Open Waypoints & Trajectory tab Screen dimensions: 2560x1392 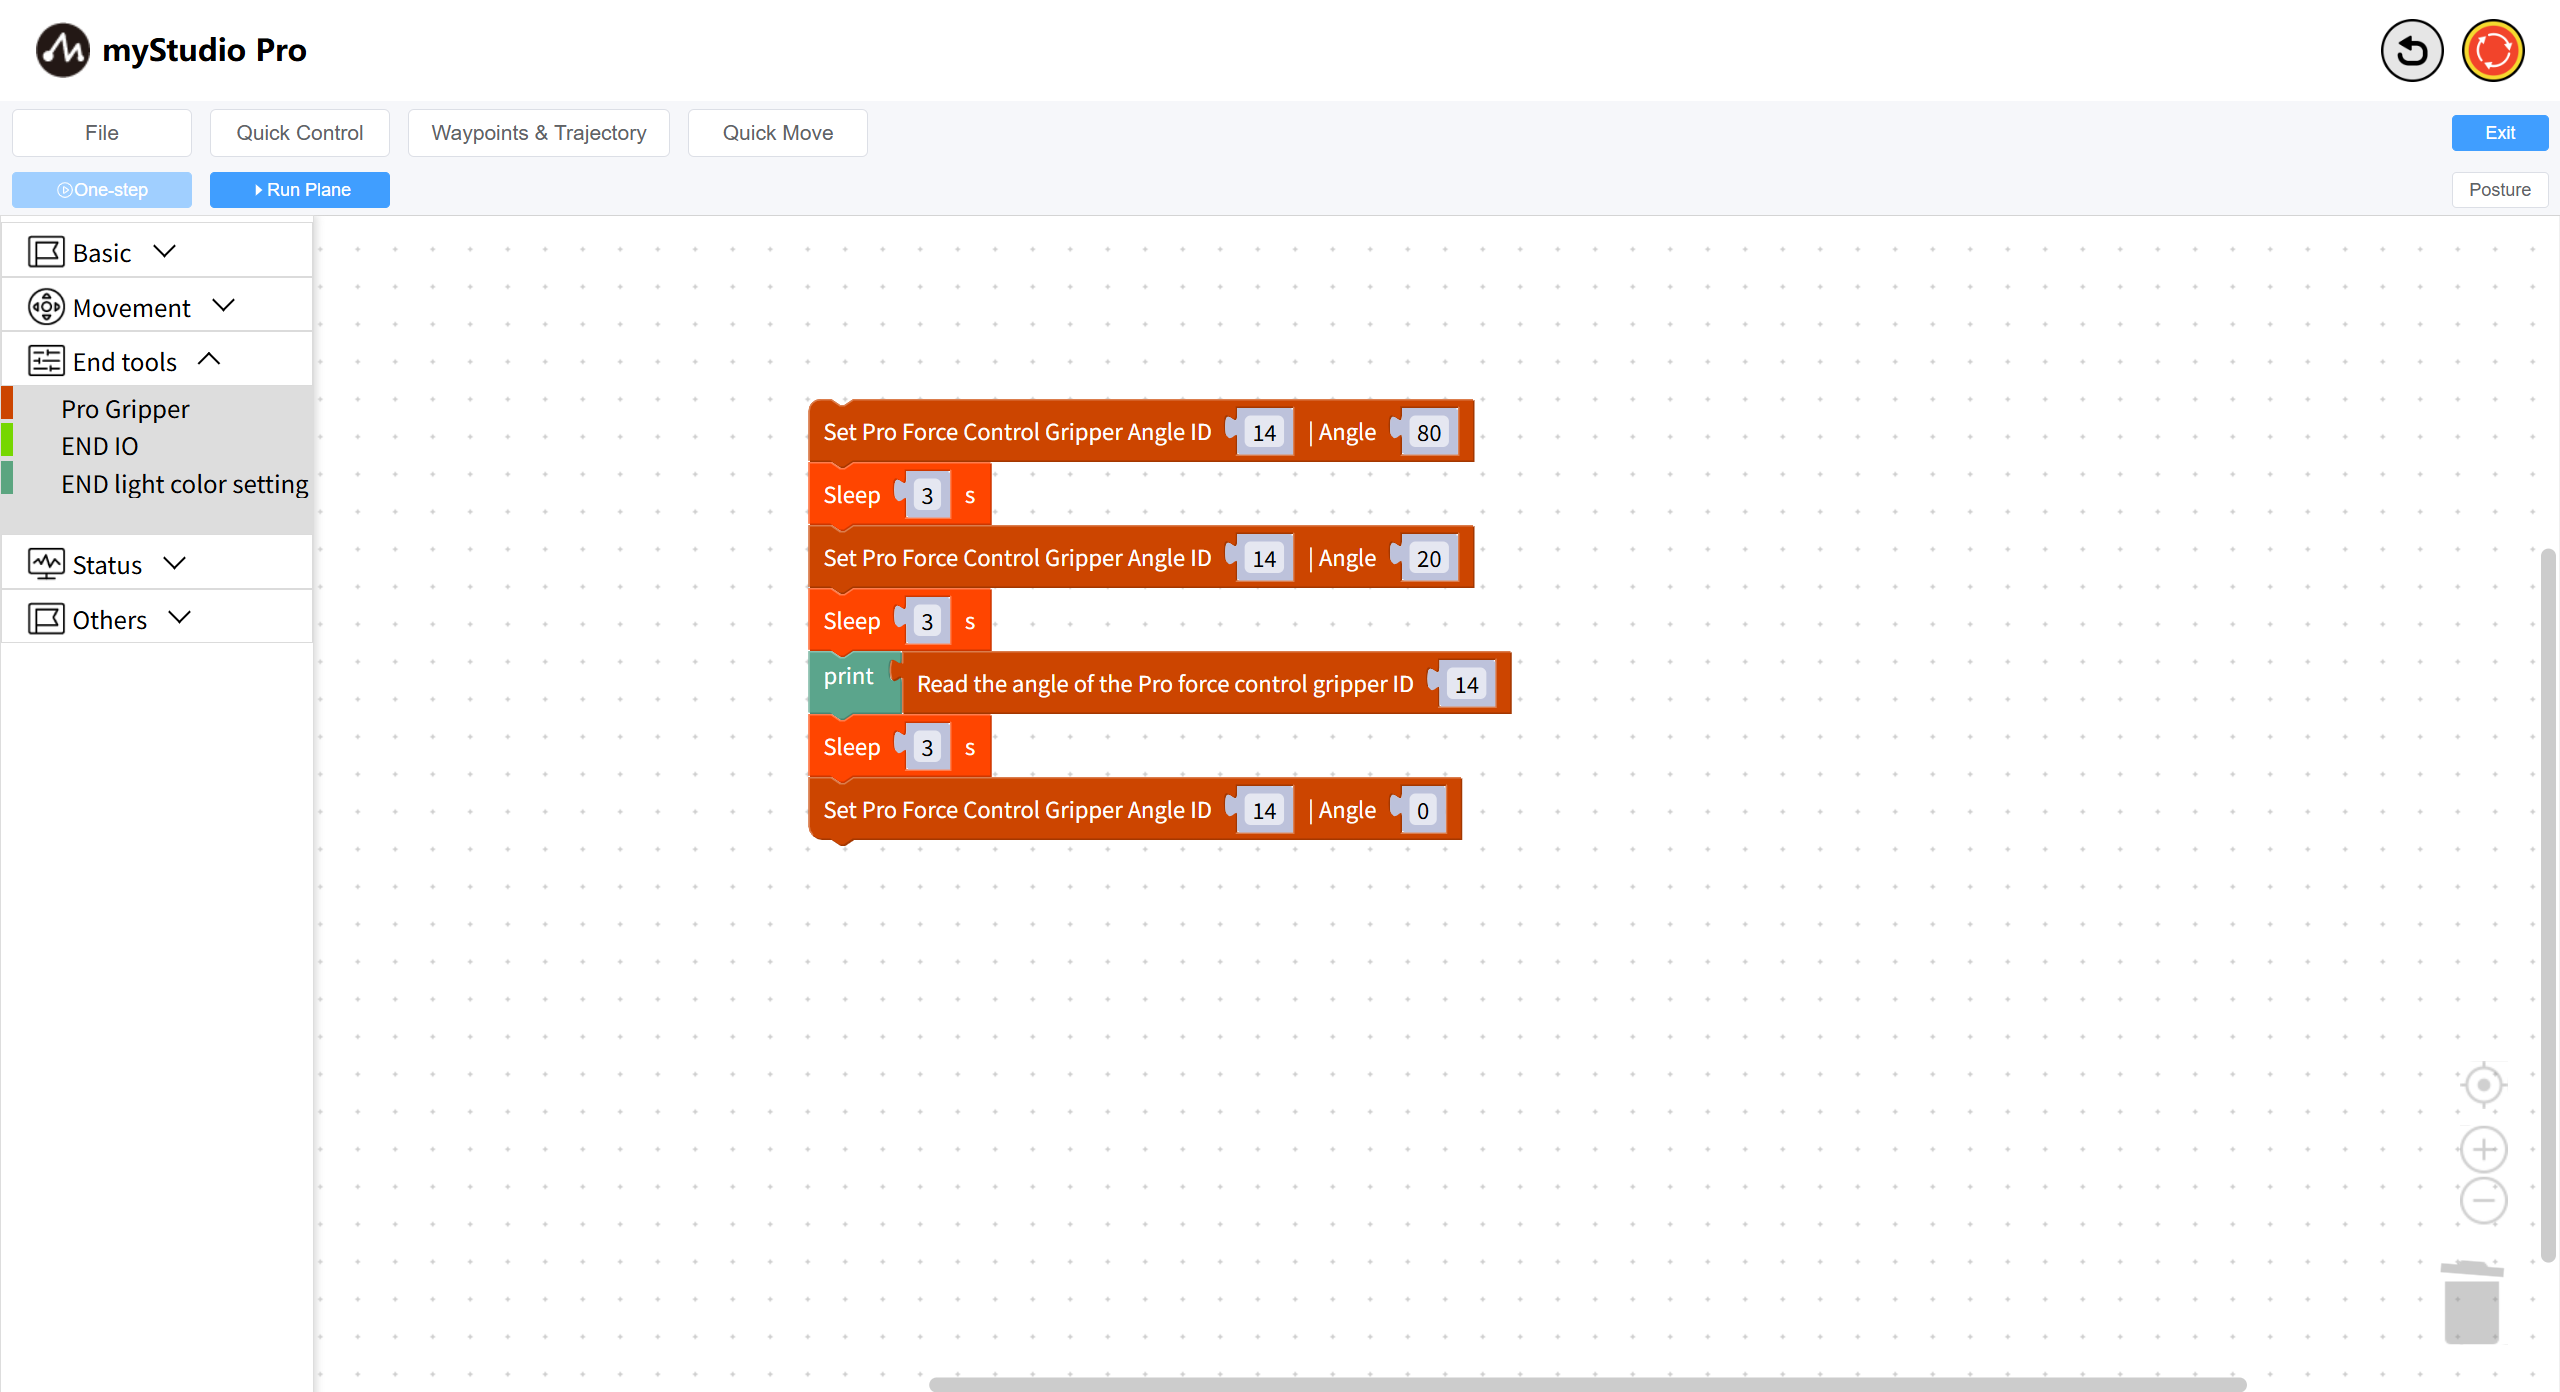538,133
